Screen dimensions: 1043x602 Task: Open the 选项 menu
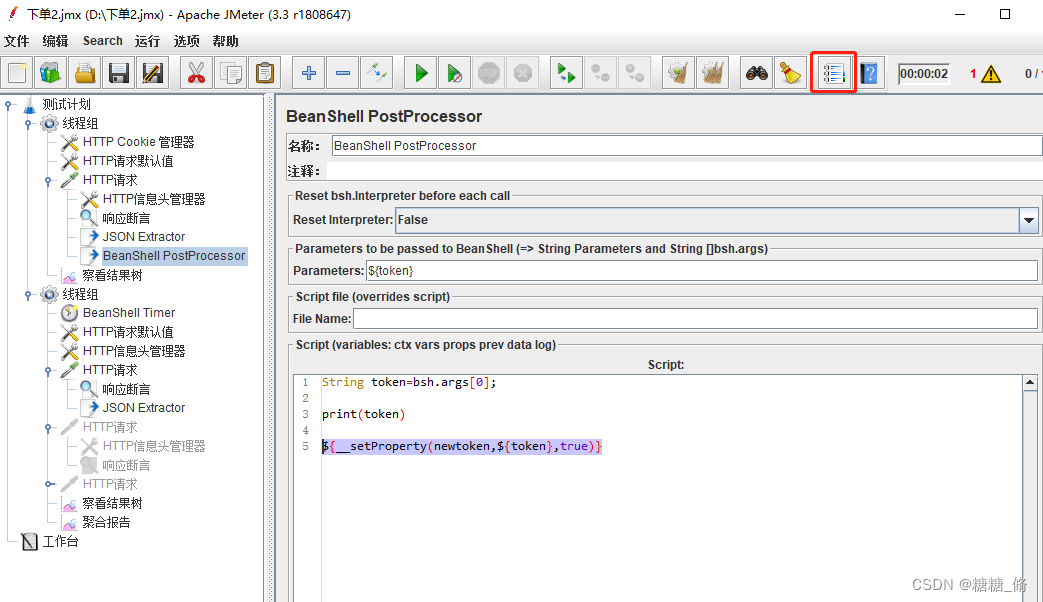(186, 41)
